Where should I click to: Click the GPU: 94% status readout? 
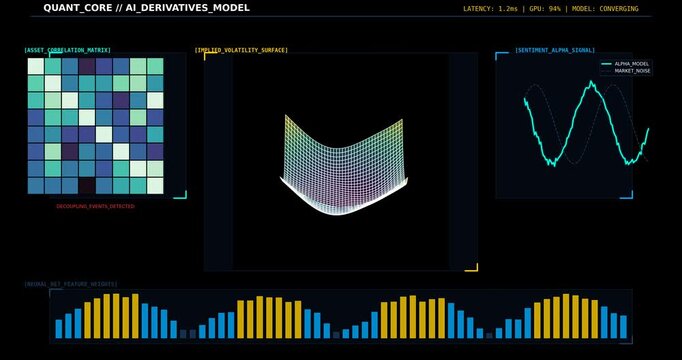(x=545, y=9)
